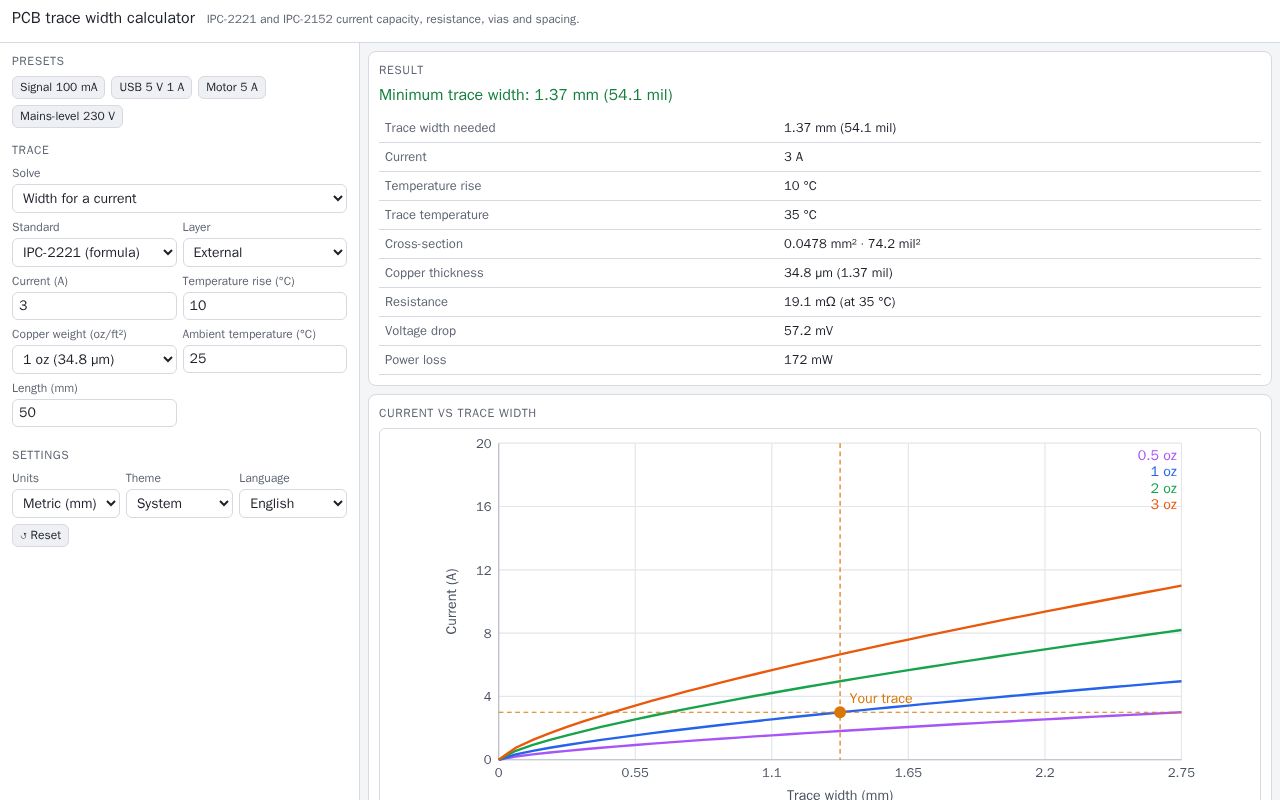Click the Power loss value 172 mW
The image size is (1280, 800).
tap(808, 360)
